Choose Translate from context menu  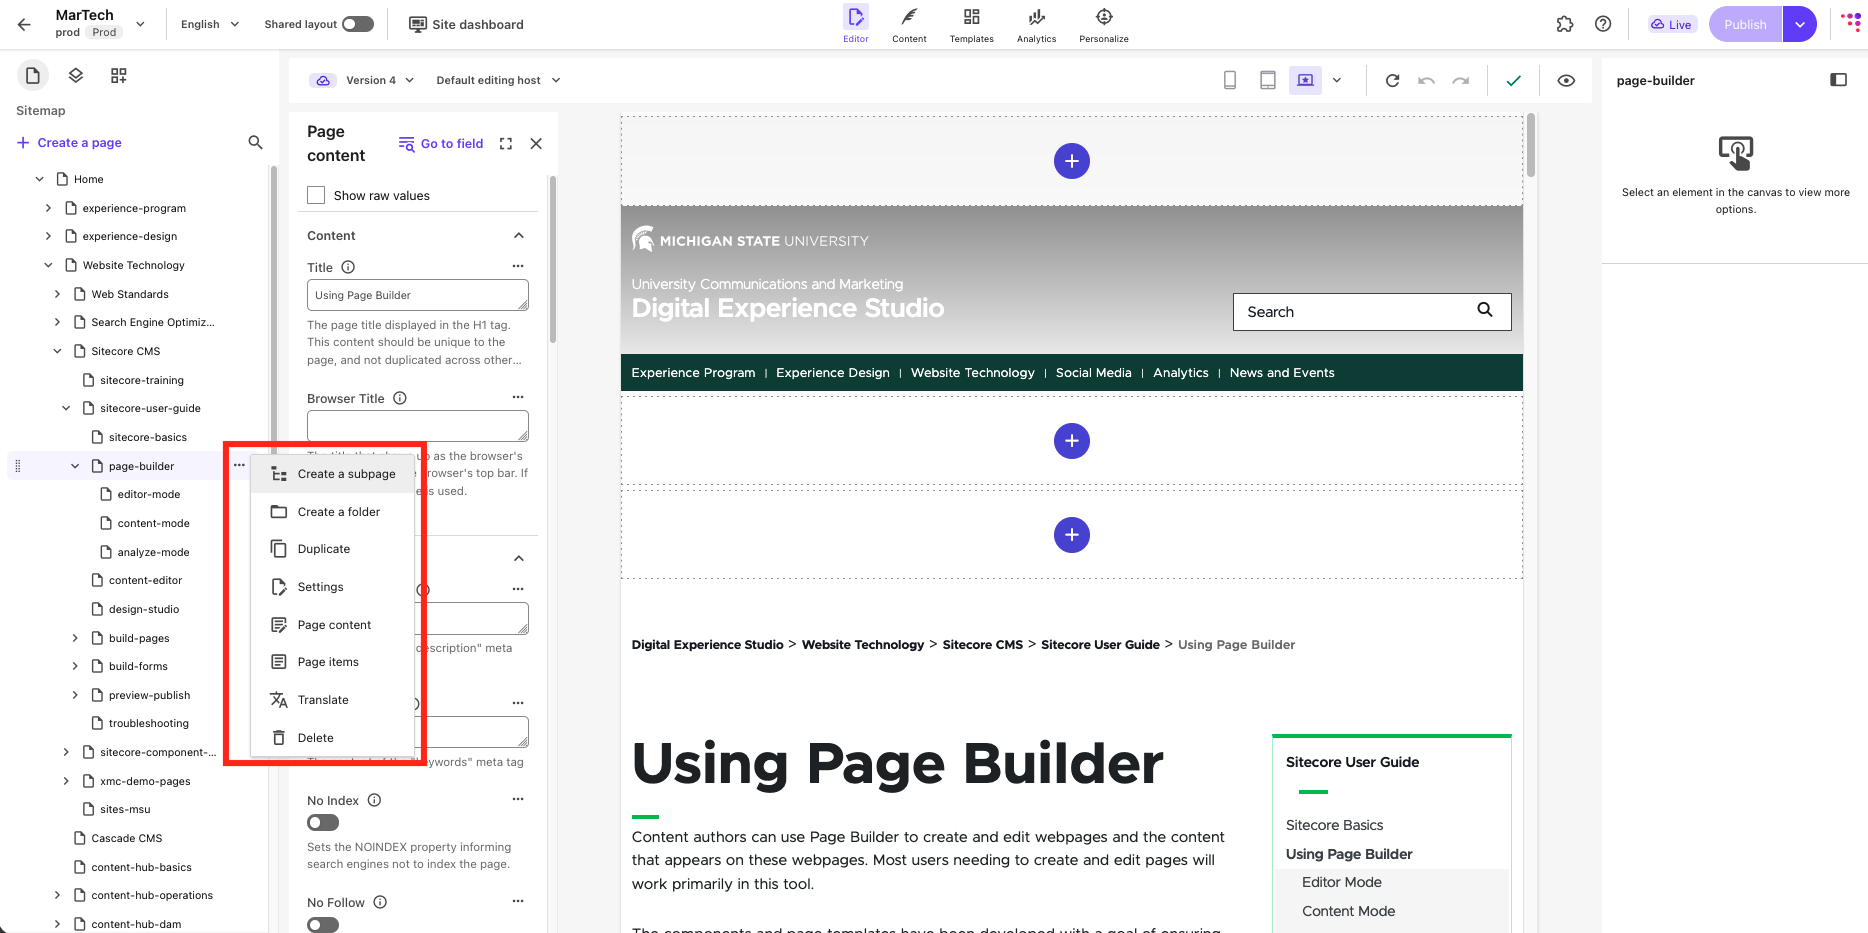pos(332,700)
